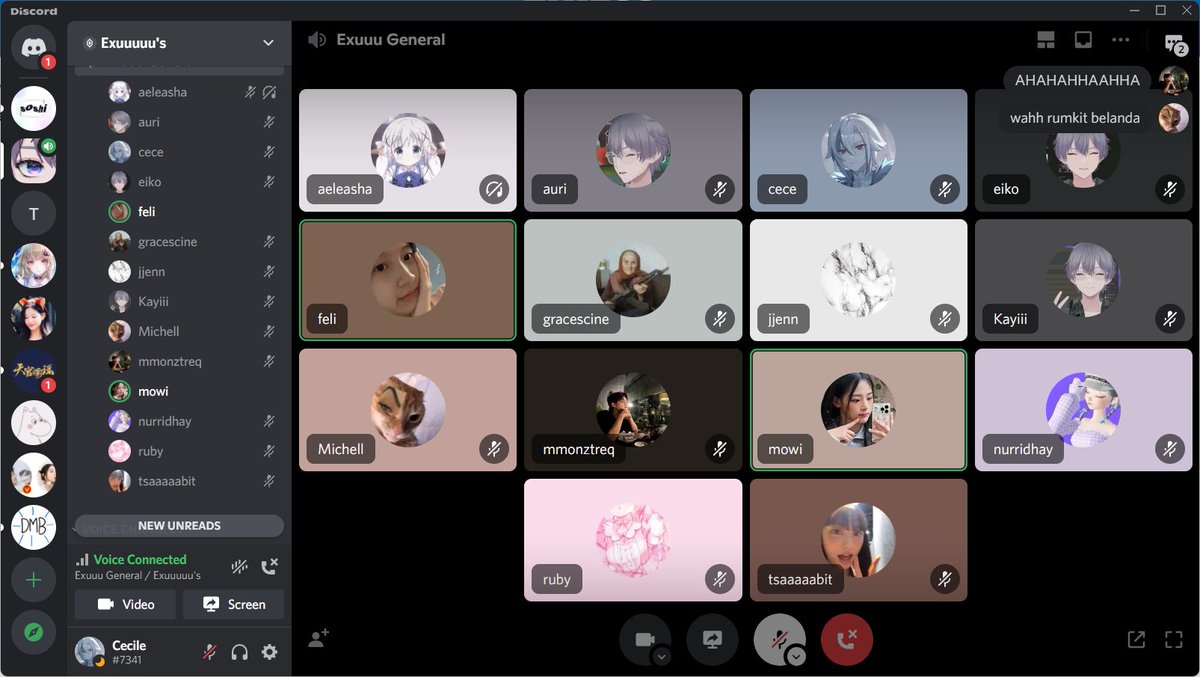This screenshot has height=677, width=1200.
Task: Open the Michell participant tile
Action: click(408, 410)
